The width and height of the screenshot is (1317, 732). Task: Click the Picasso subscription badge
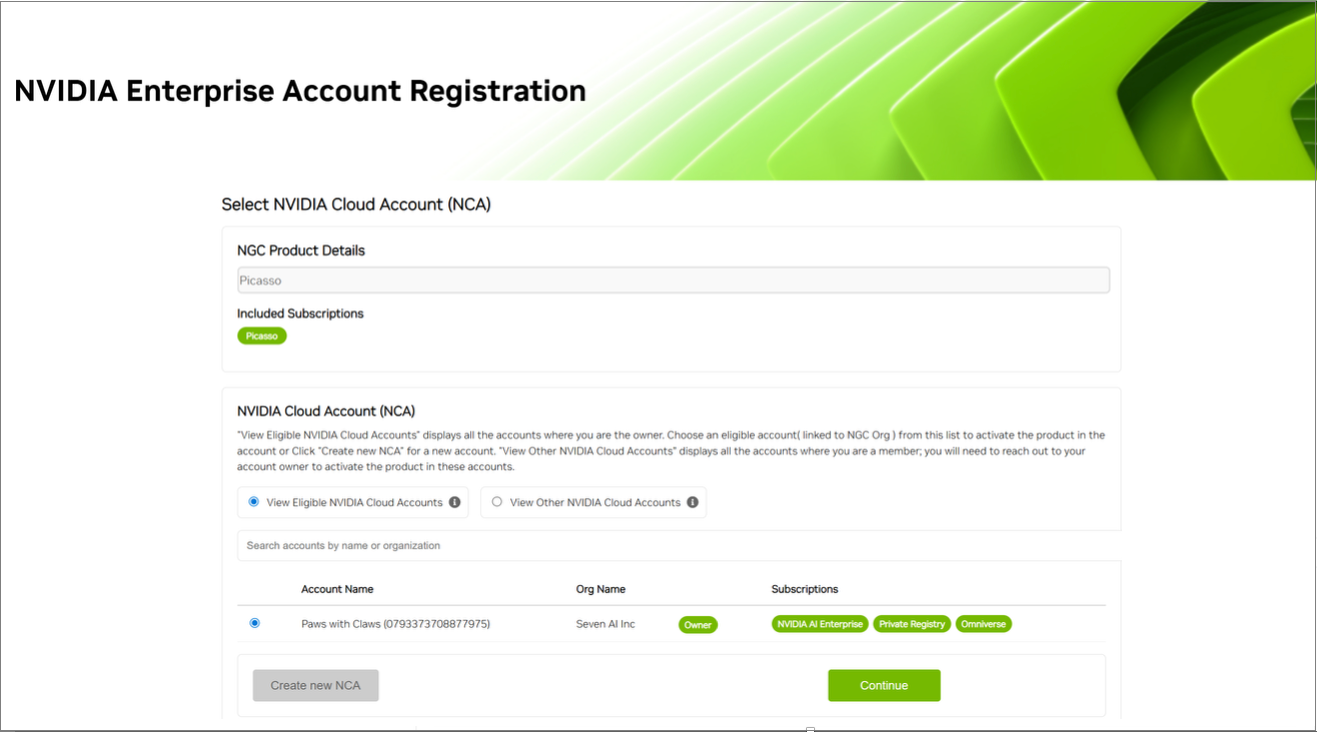(262, 336)
